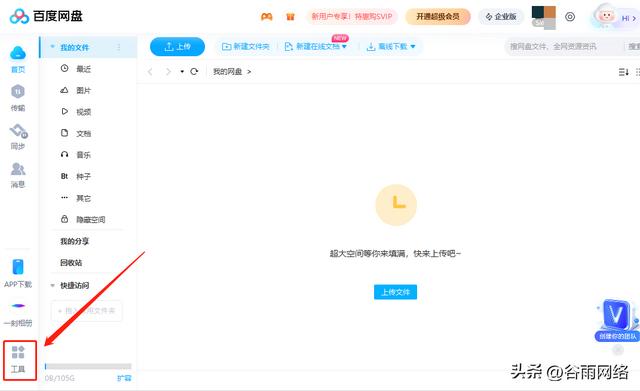Click the storage usage progress bar
The width and height of the screenshot is (640, 391).
[88, 366]
